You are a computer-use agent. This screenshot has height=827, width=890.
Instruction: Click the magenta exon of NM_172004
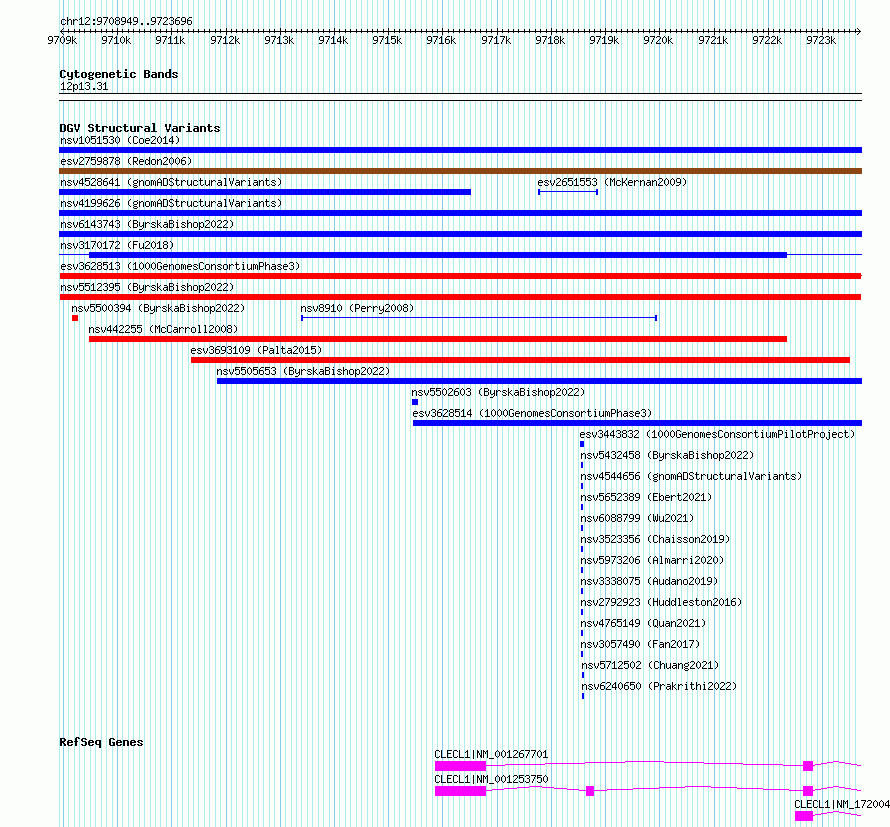click(804, 816)
